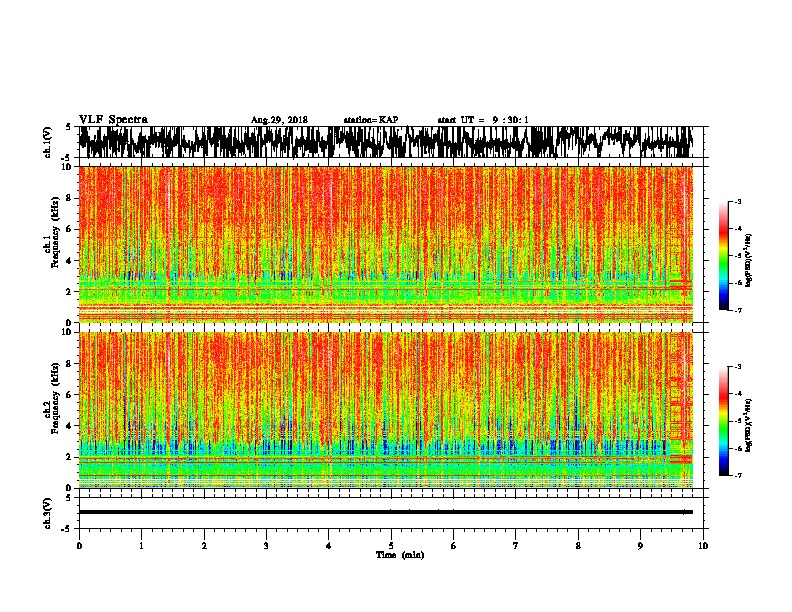Click the ch.2 'Frequency (kHz)' axis label
792x612 pixels.
click(x=55, y=398)
